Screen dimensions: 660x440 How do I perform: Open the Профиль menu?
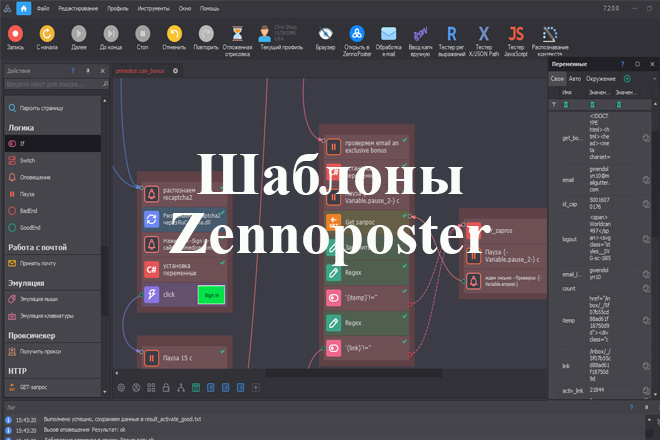(117, 8)
